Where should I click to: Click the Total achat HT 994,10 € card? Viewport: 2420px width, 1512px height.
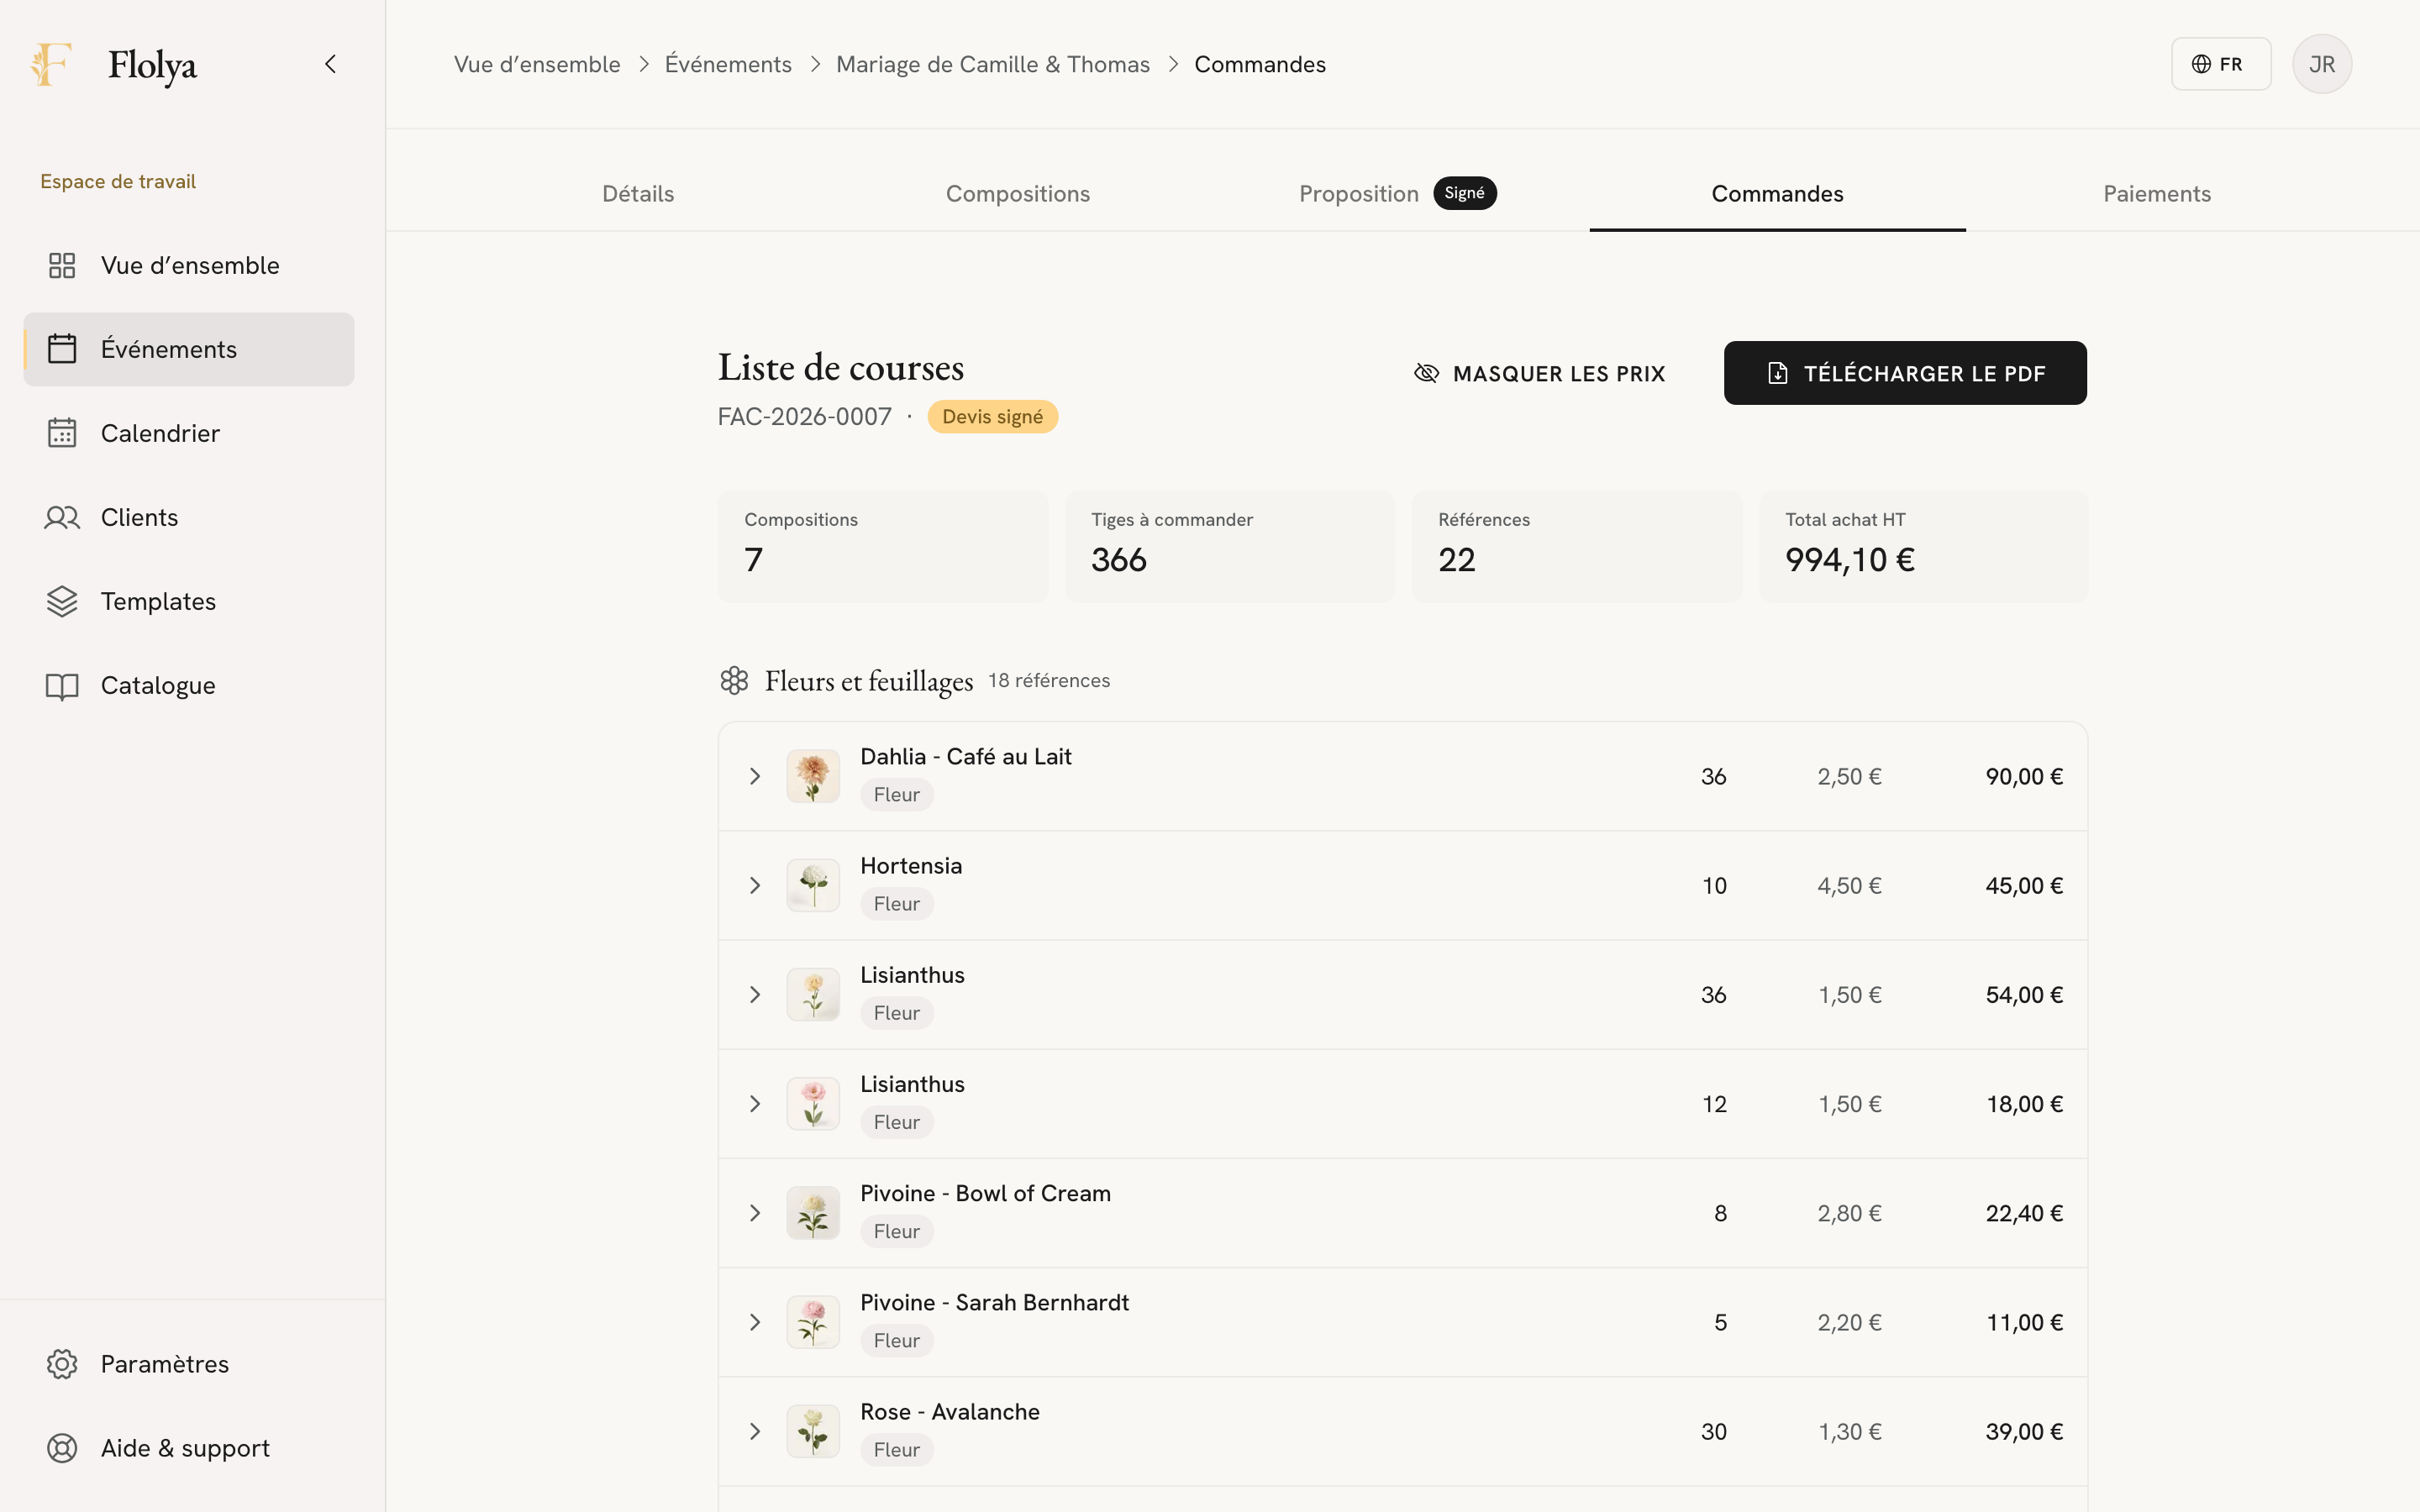pos(1923,546)
